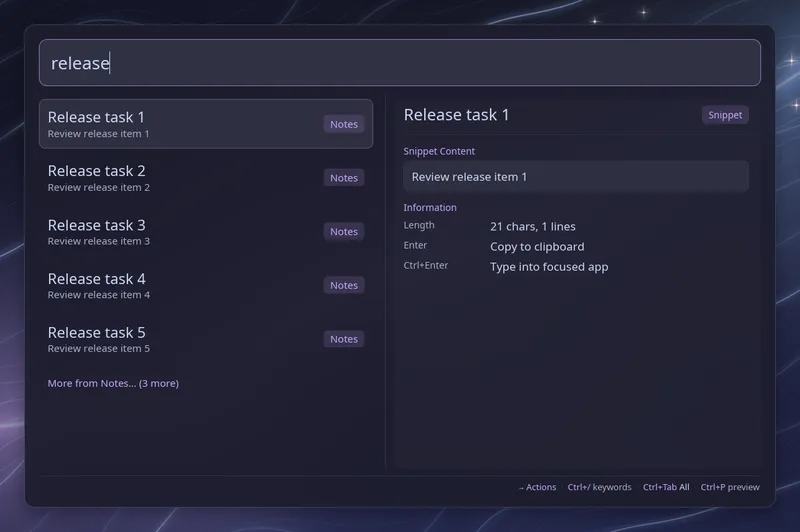The image size is (800, 532).
Task: Click the "Ctrl+Enter" shortcut label
Action: coord(426,265)
